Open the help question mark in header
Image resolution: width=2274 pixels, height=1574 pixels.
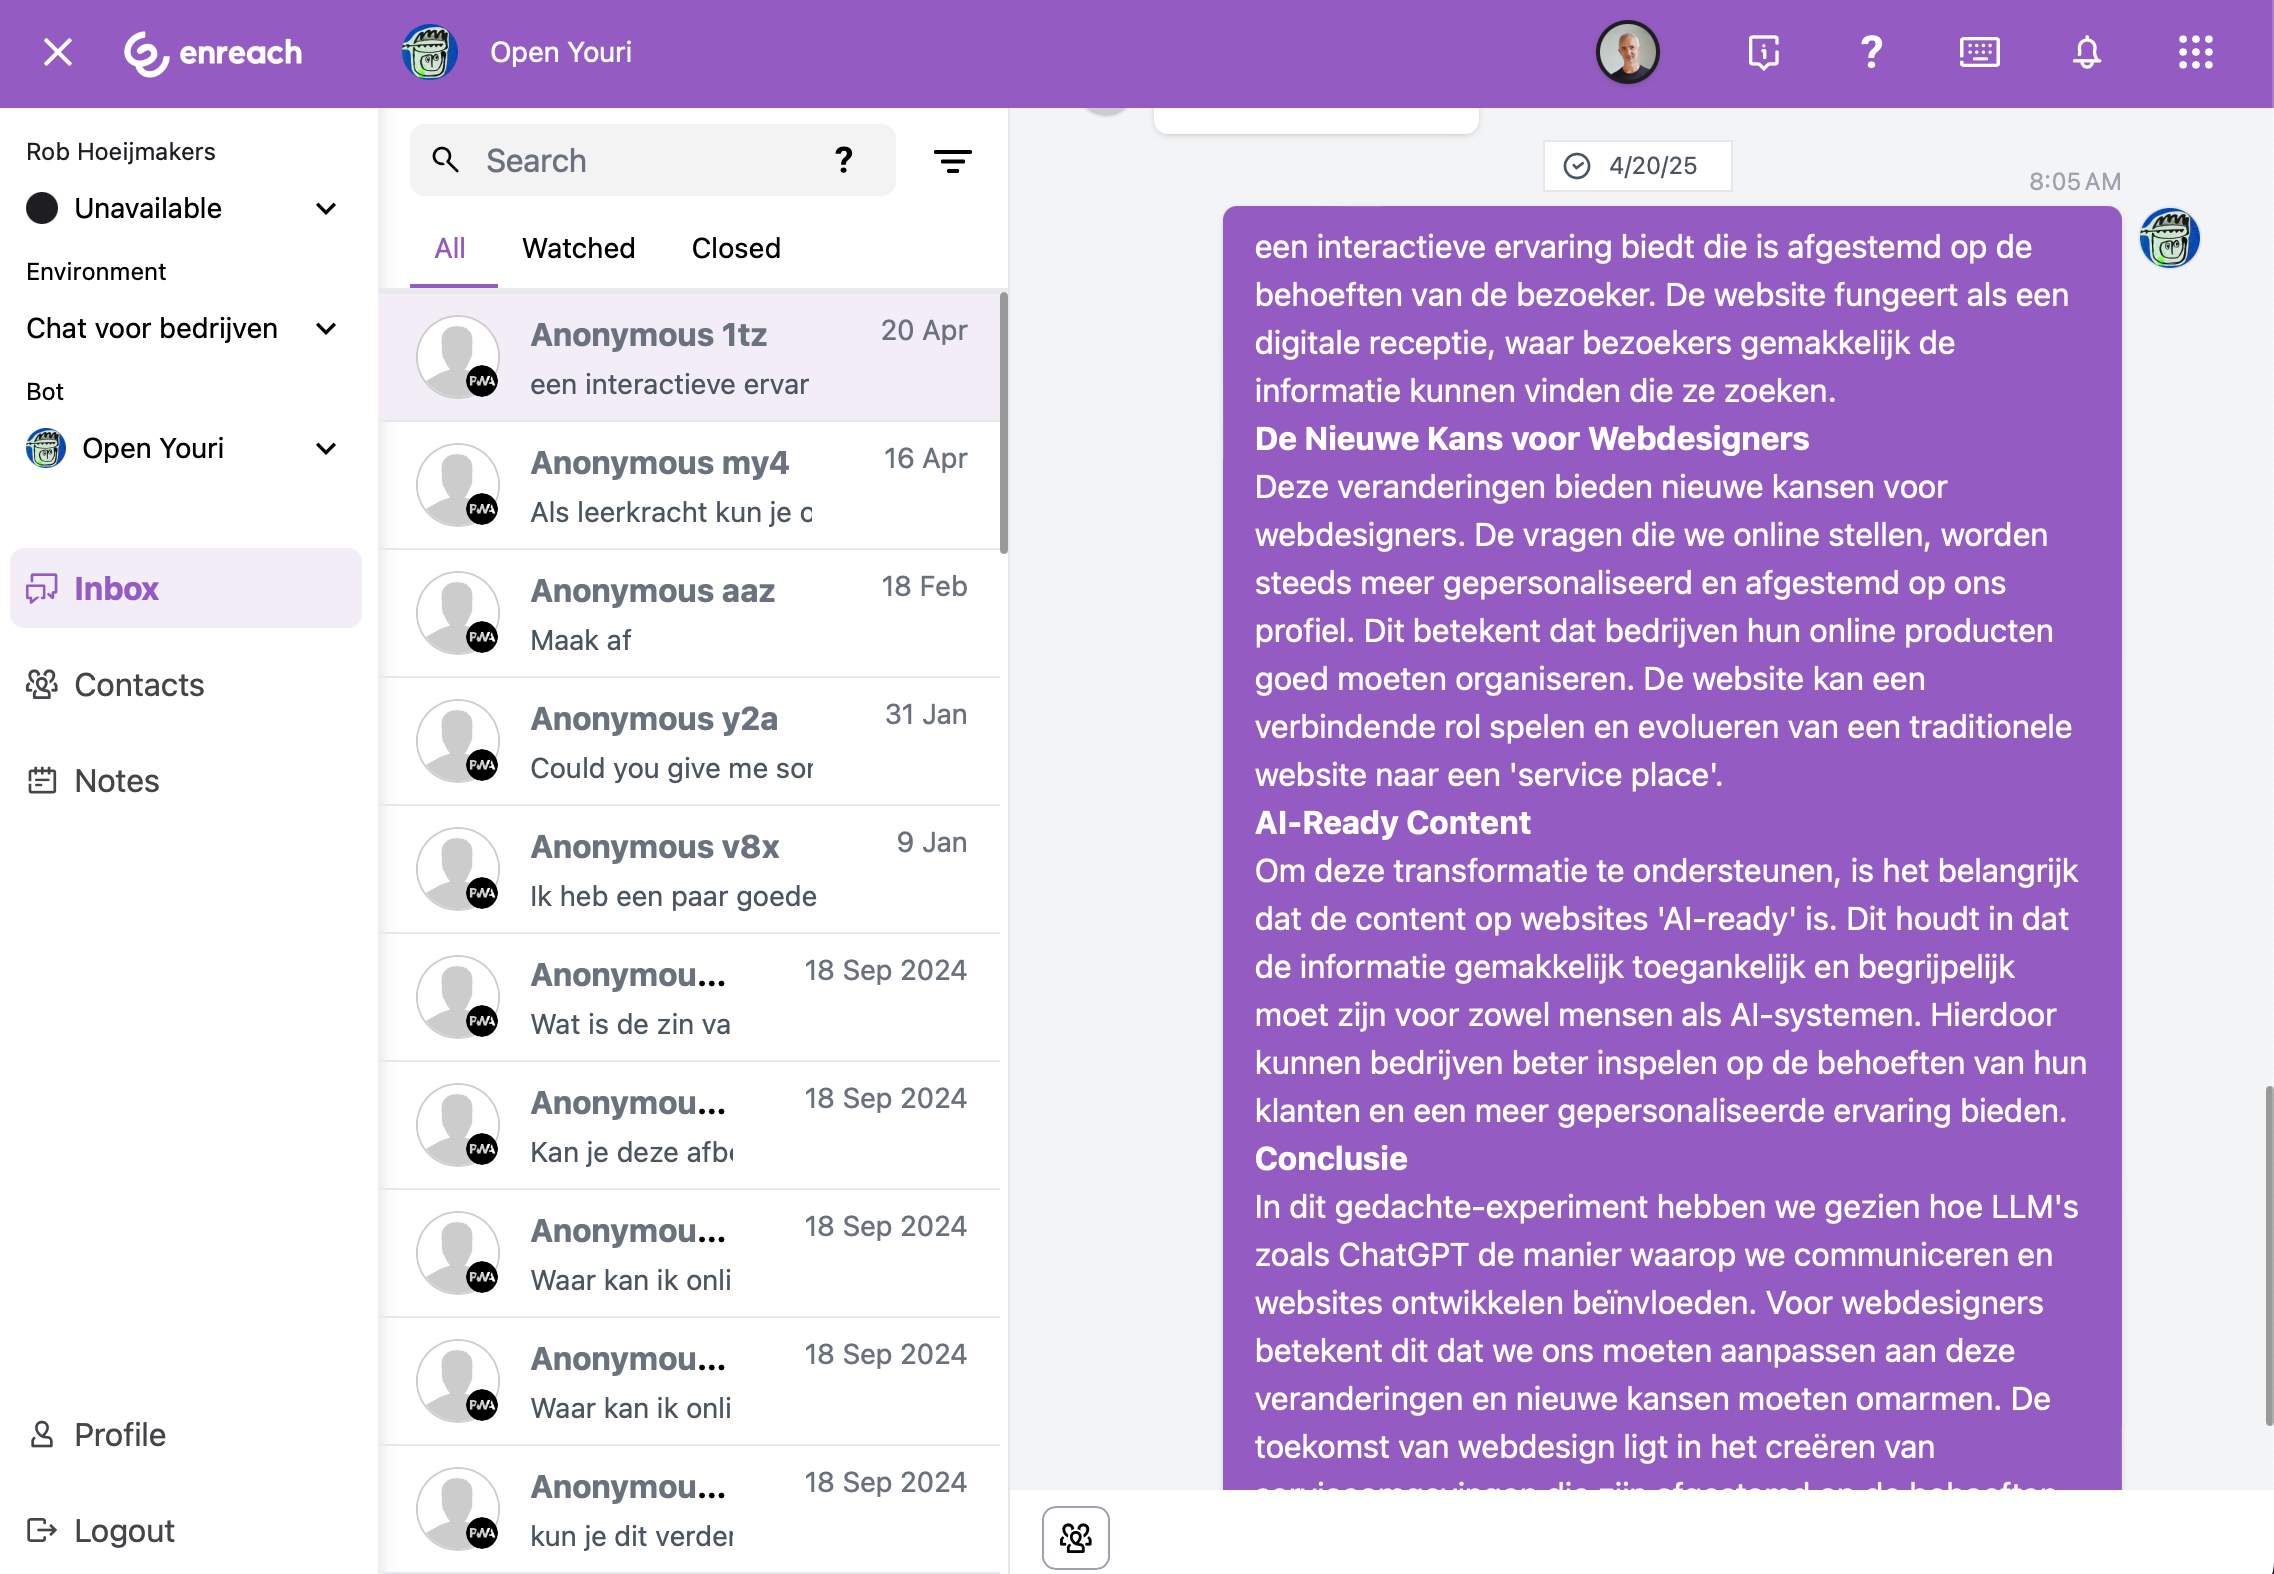point(1871,52)
